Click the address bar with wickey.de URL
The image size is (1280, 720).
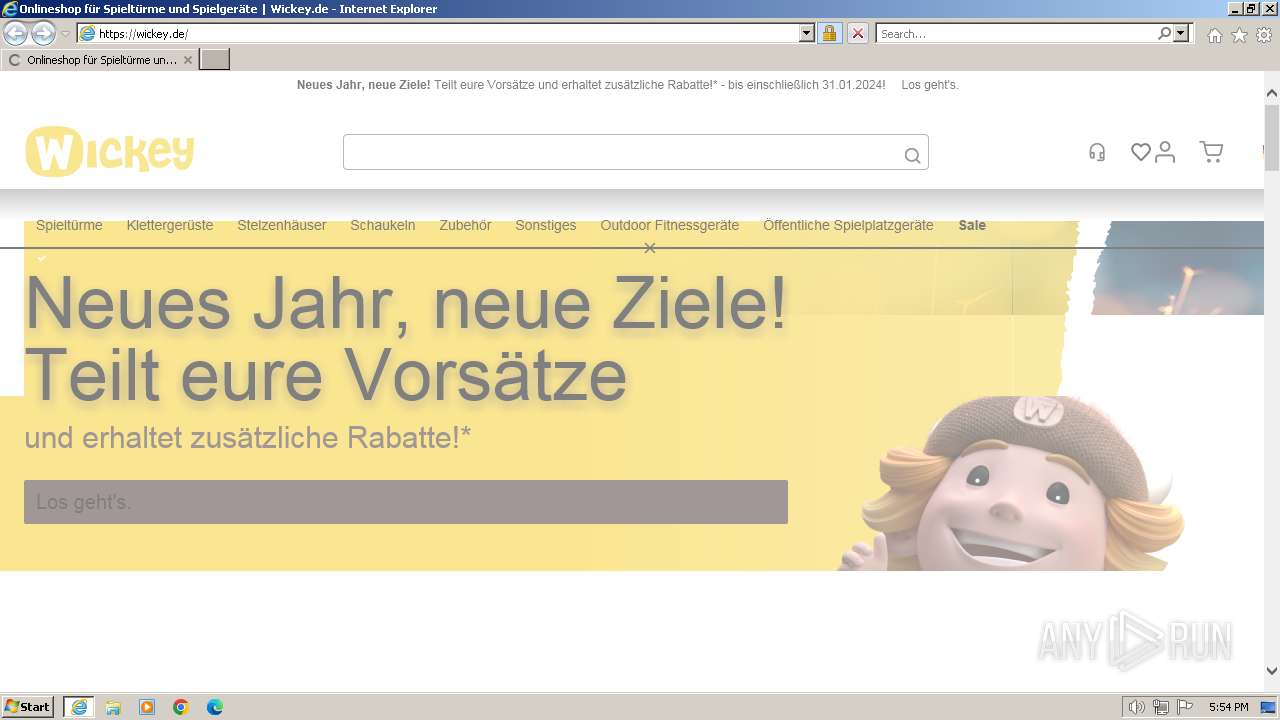[438, 33]
